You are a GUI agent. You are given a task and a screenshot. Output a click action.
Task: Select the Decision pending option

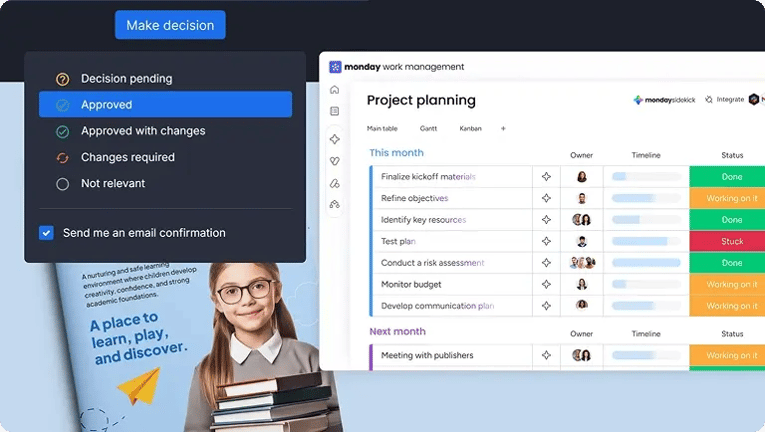(165, 79)
